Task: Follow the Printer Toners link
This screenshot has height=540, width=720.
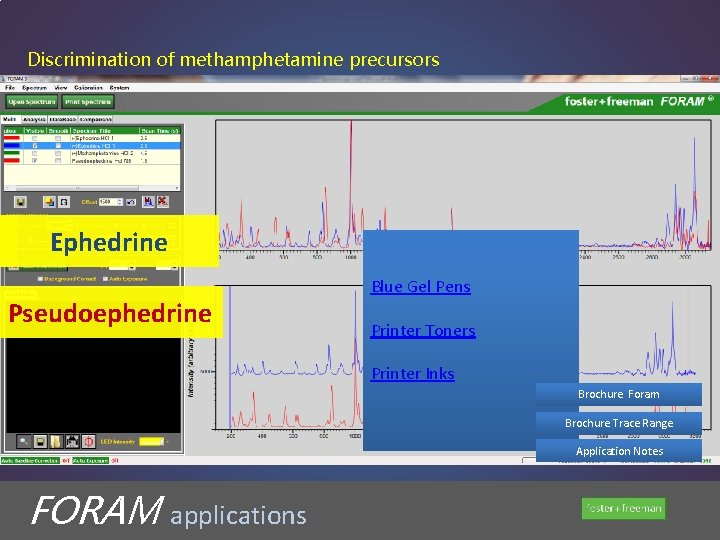Action: point(423,331)
